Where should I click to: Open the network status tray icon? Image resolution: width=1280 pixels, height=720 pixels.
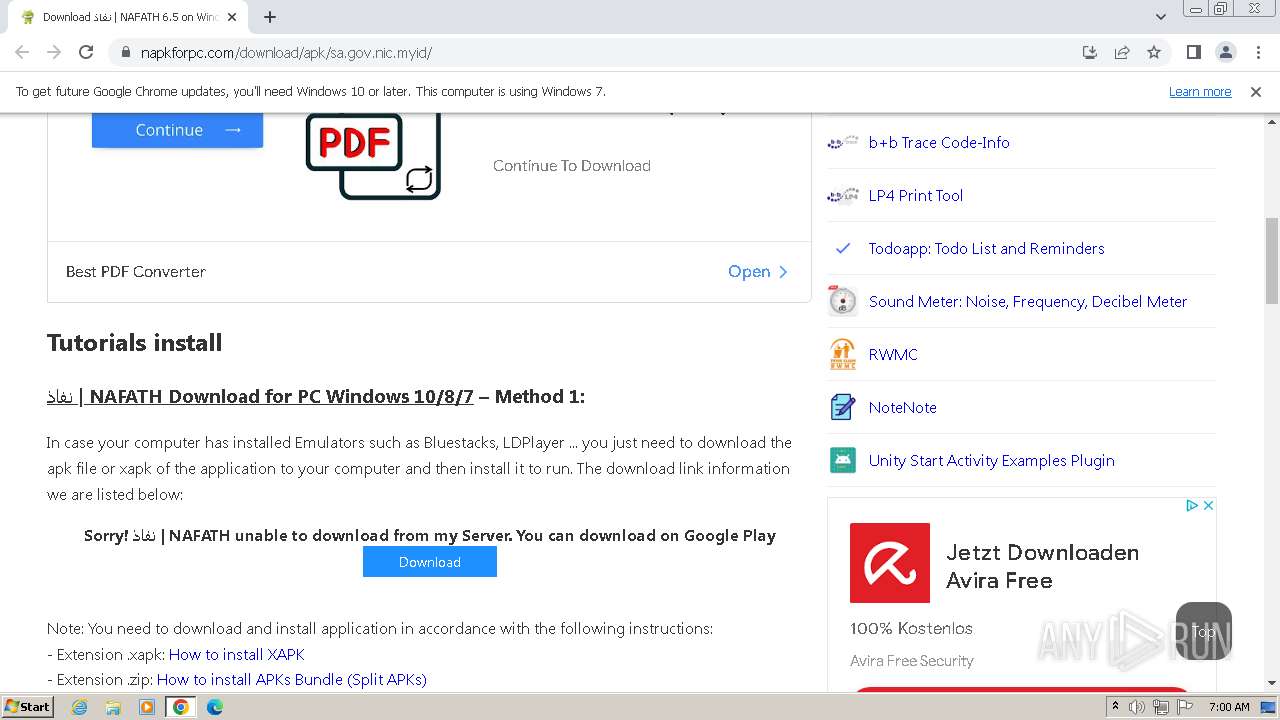point(1161,707)
